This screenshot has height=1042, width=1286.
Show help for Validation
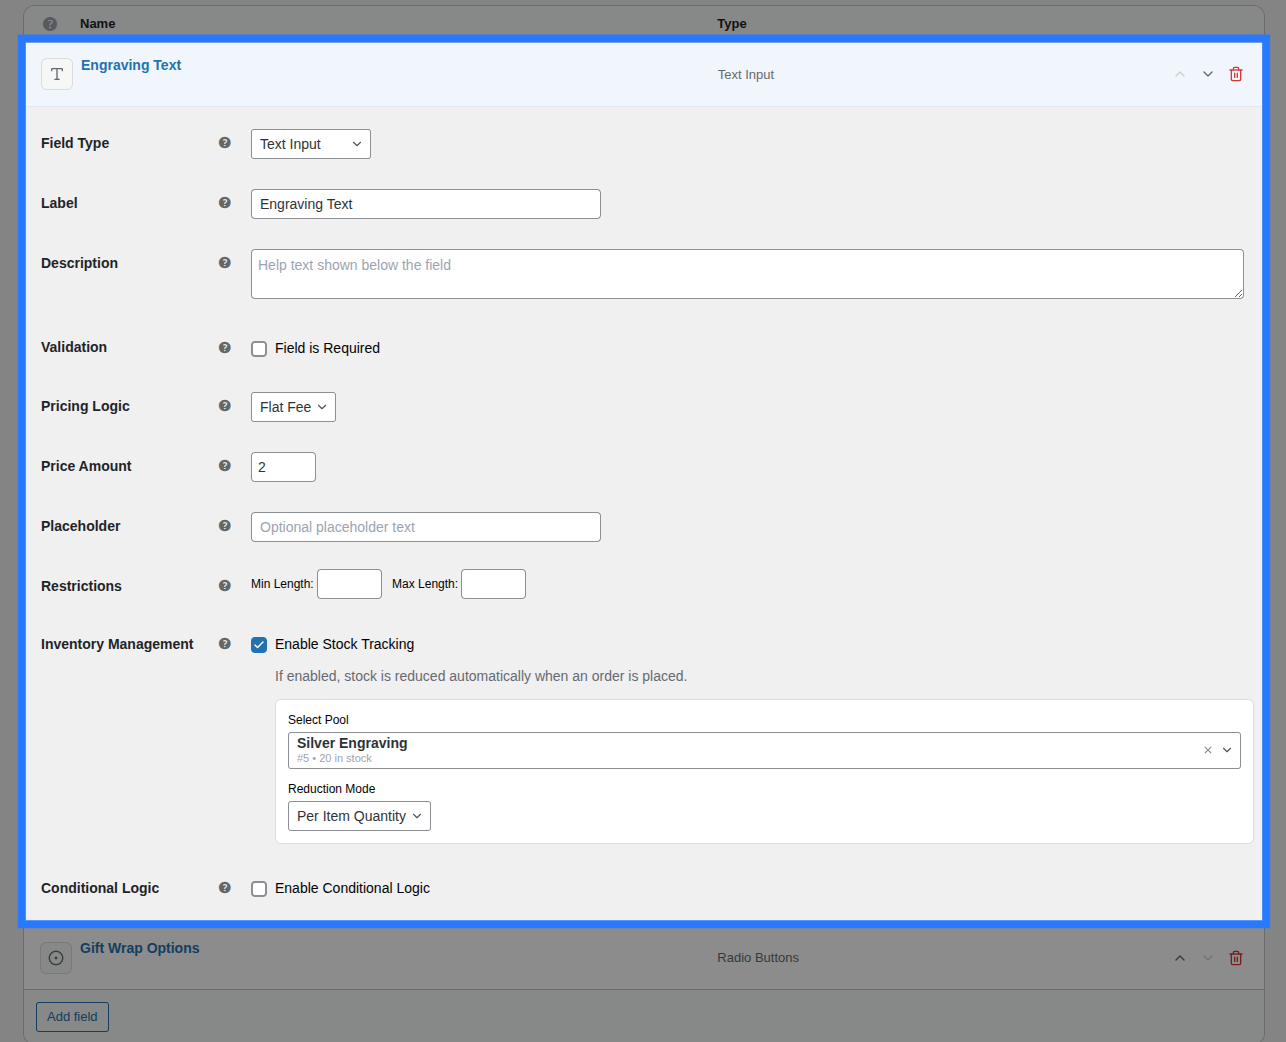(x=225, y=348)
